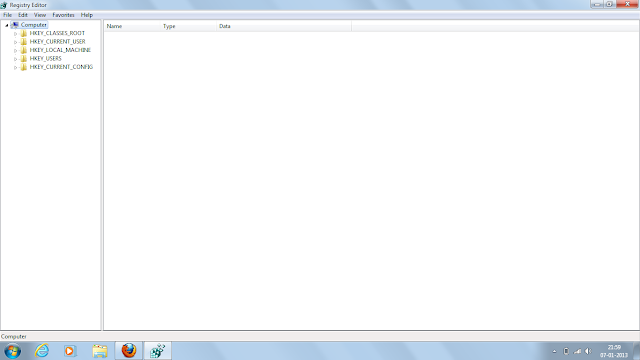The height and width of the screenshot is (360, 640).
Task: Select HKEY_LOCAL_MACHINE key label
Action: (x=60, y=50)
